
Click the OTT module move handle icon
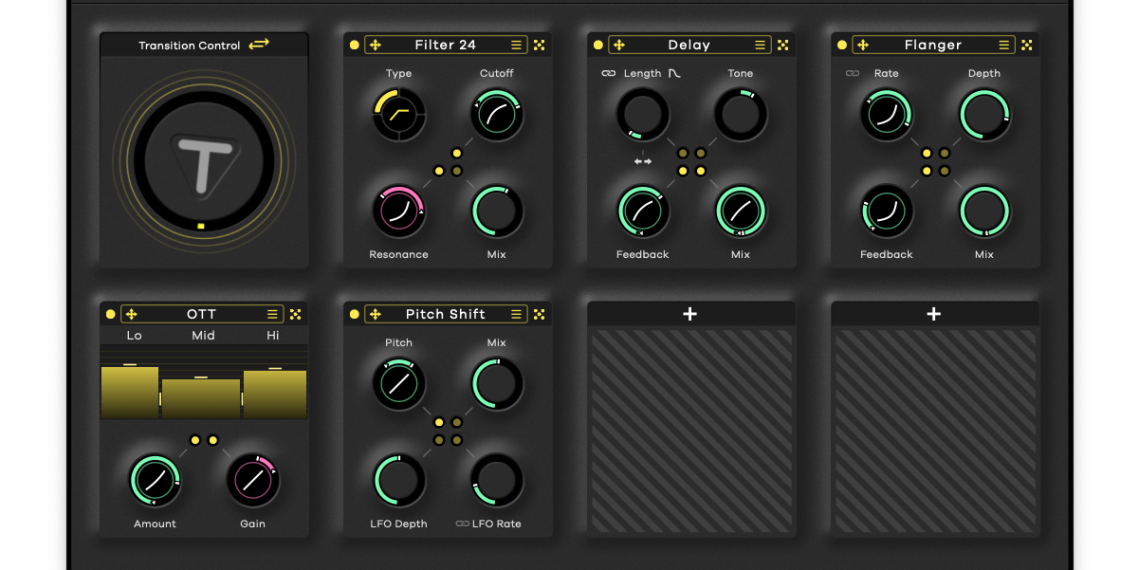pyautogui.click(x=131, y=314)
